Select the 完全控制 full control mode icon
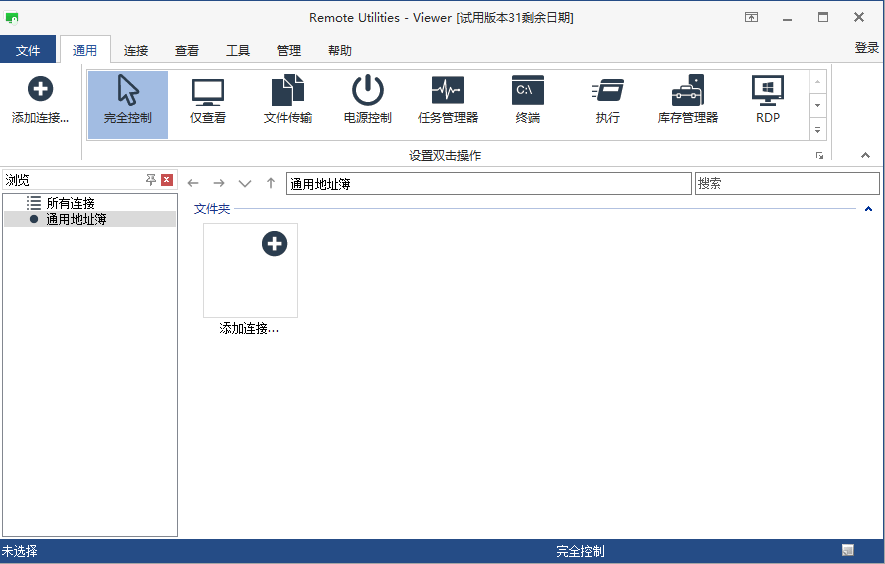 point(128,90)
